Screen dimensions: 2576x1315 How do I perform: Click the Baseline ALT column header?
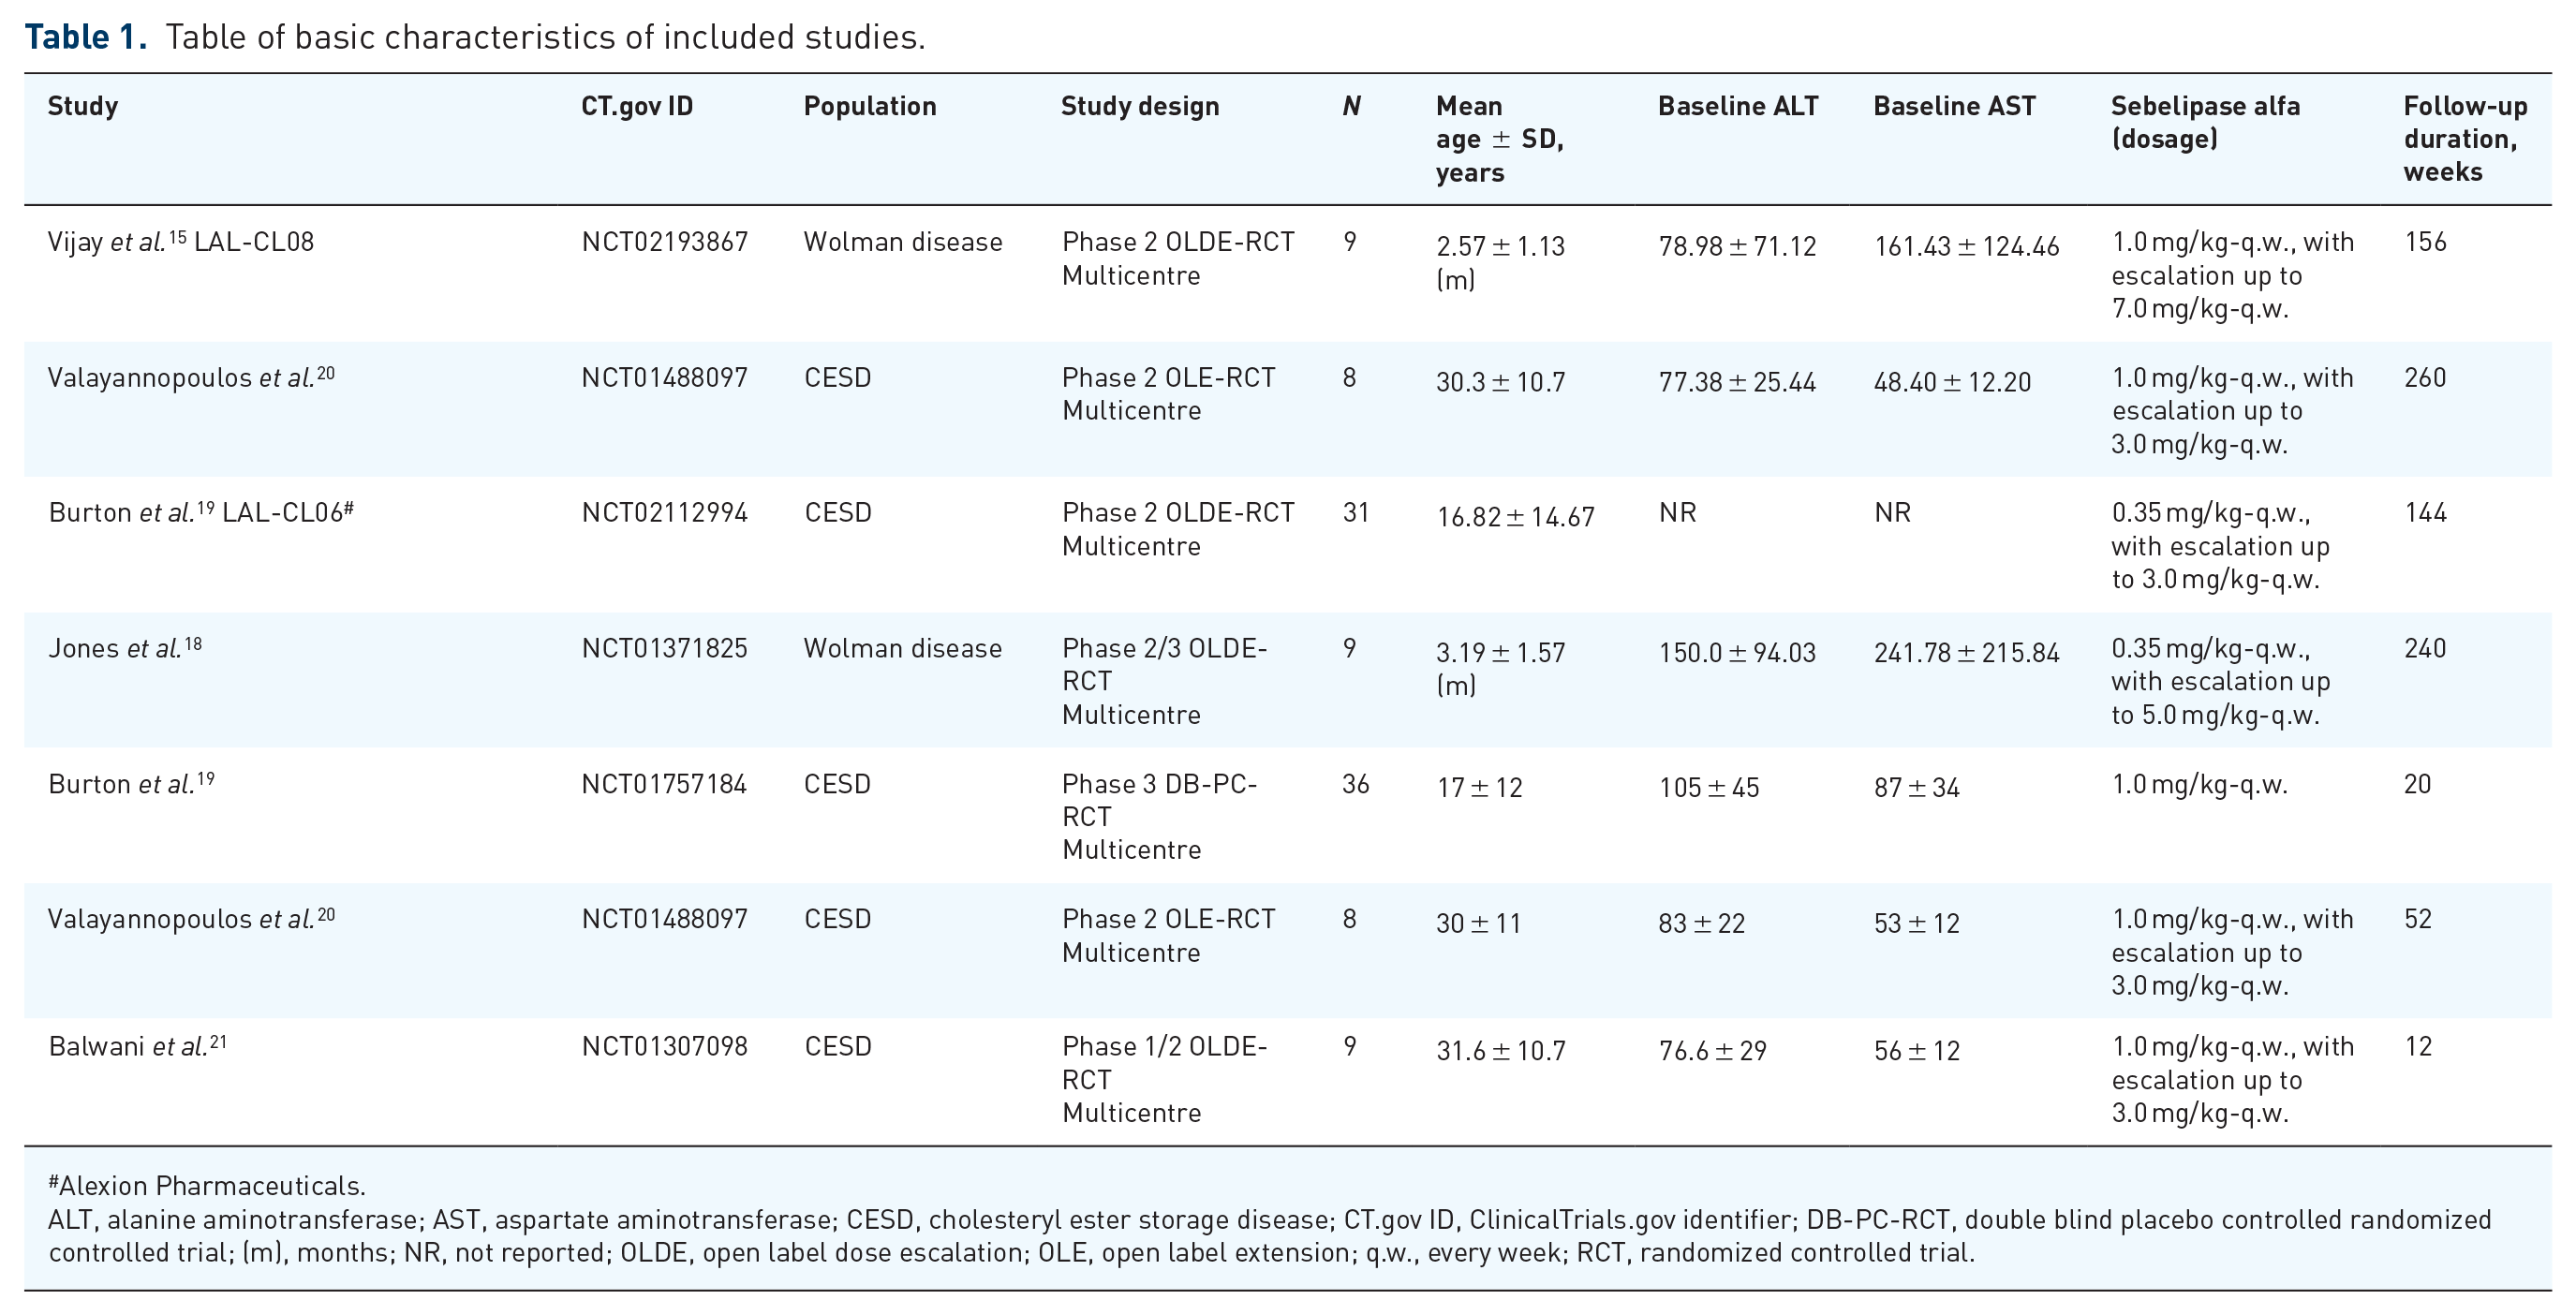(x=1738, y=106)
